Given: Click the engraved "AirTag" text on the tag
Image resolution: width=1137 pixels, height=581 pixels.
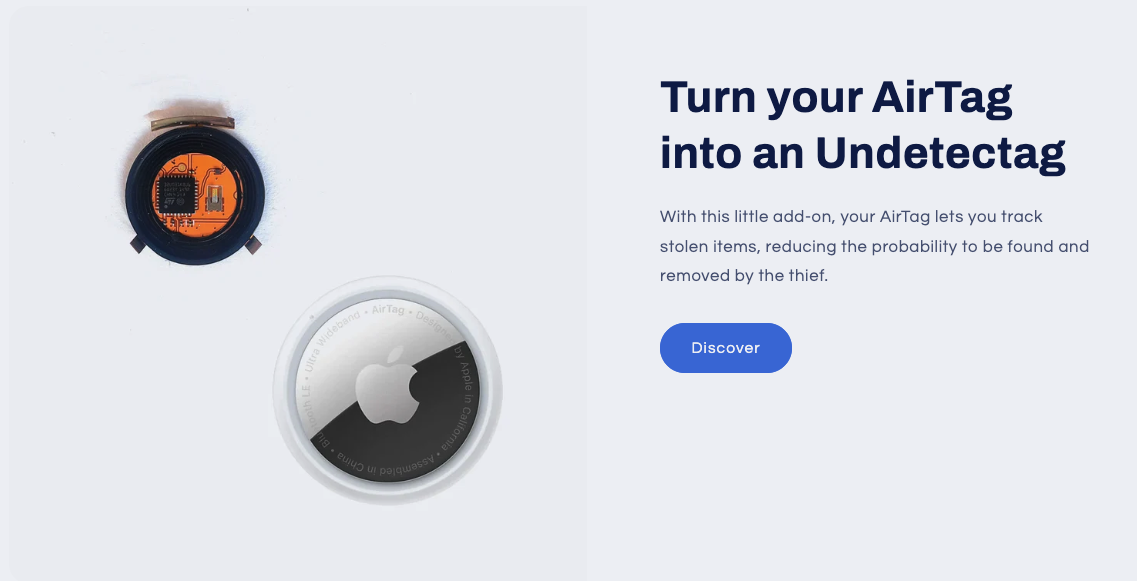Looking at the screenshot, I should 388,310.
